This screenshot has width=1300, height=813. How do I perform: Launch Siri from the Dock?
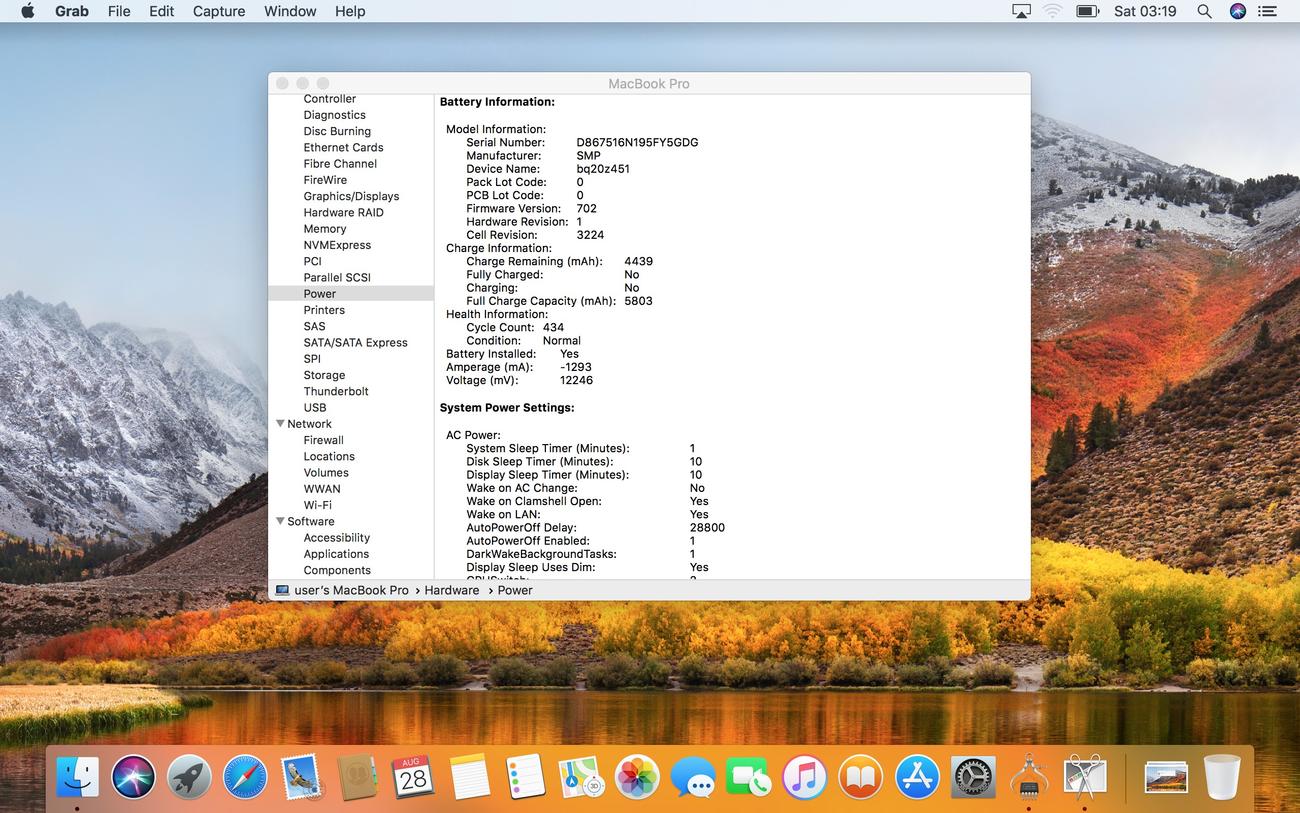pos(133,776)
